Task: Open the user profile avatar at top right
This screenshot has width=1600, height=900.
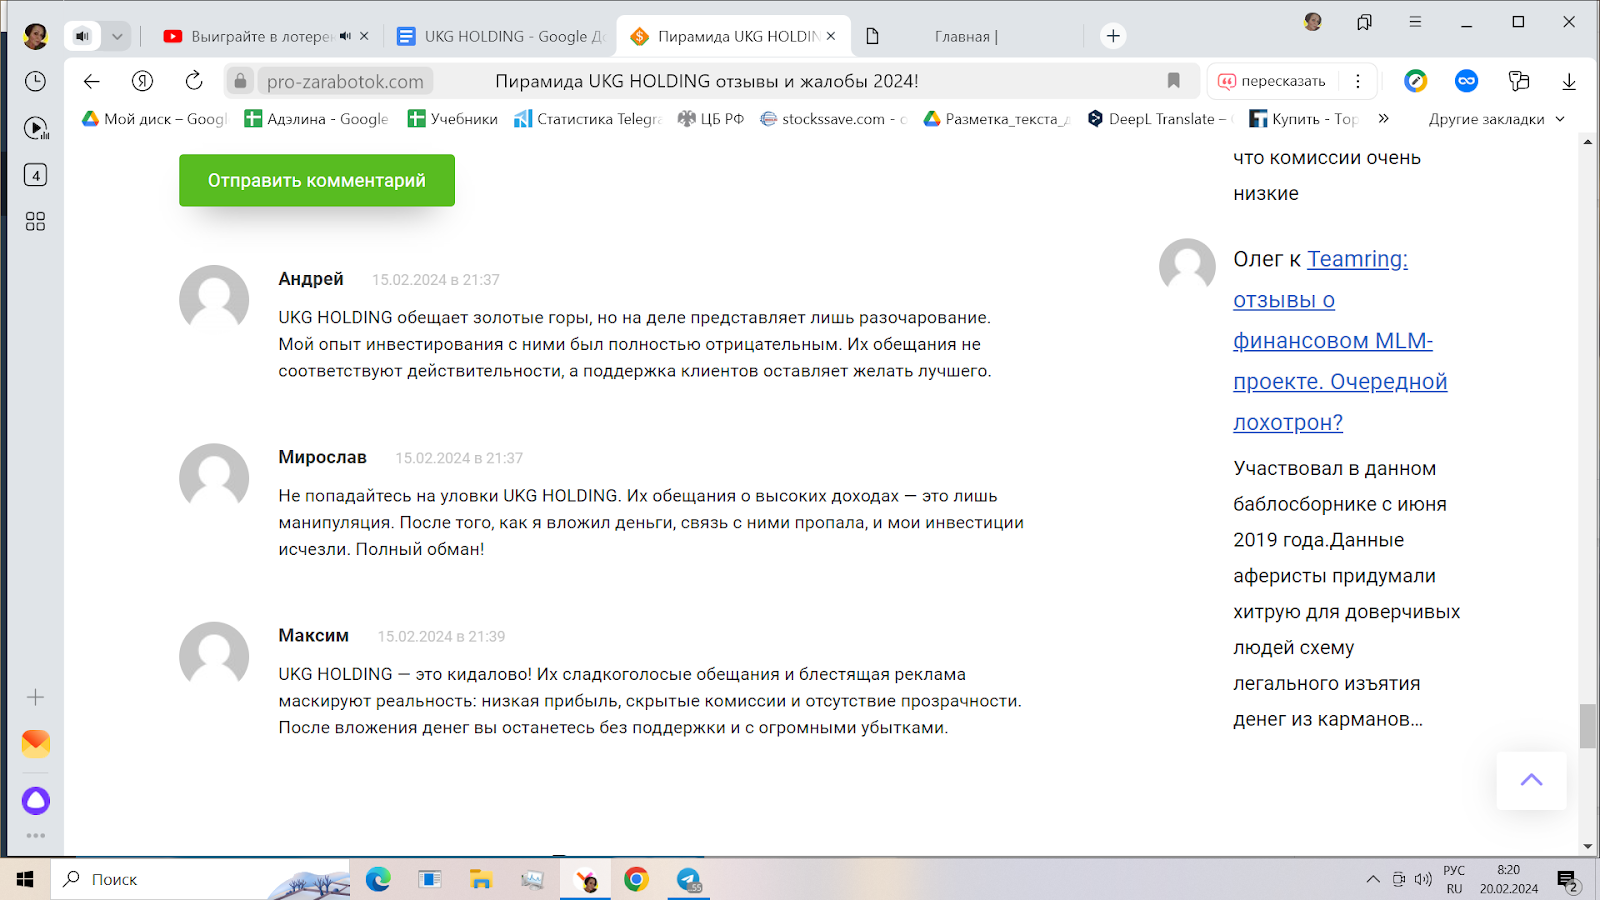Action: [1313, 21]
